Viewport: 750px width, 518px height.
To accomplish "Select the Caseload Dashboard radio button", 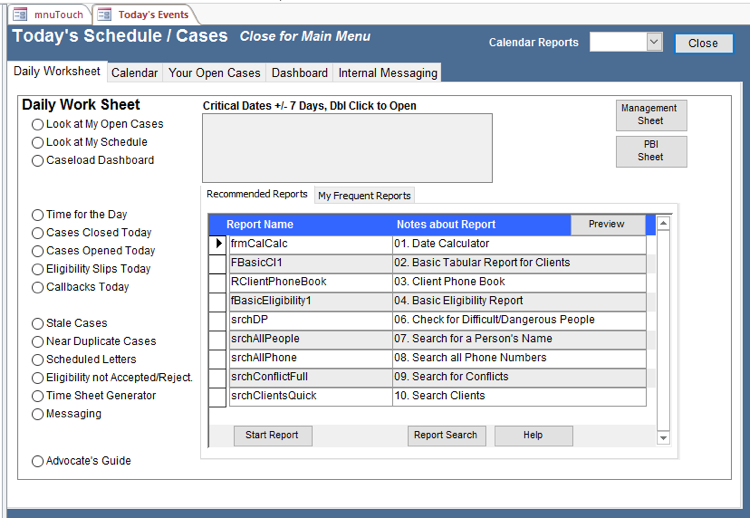I will [x=38, y=161].
